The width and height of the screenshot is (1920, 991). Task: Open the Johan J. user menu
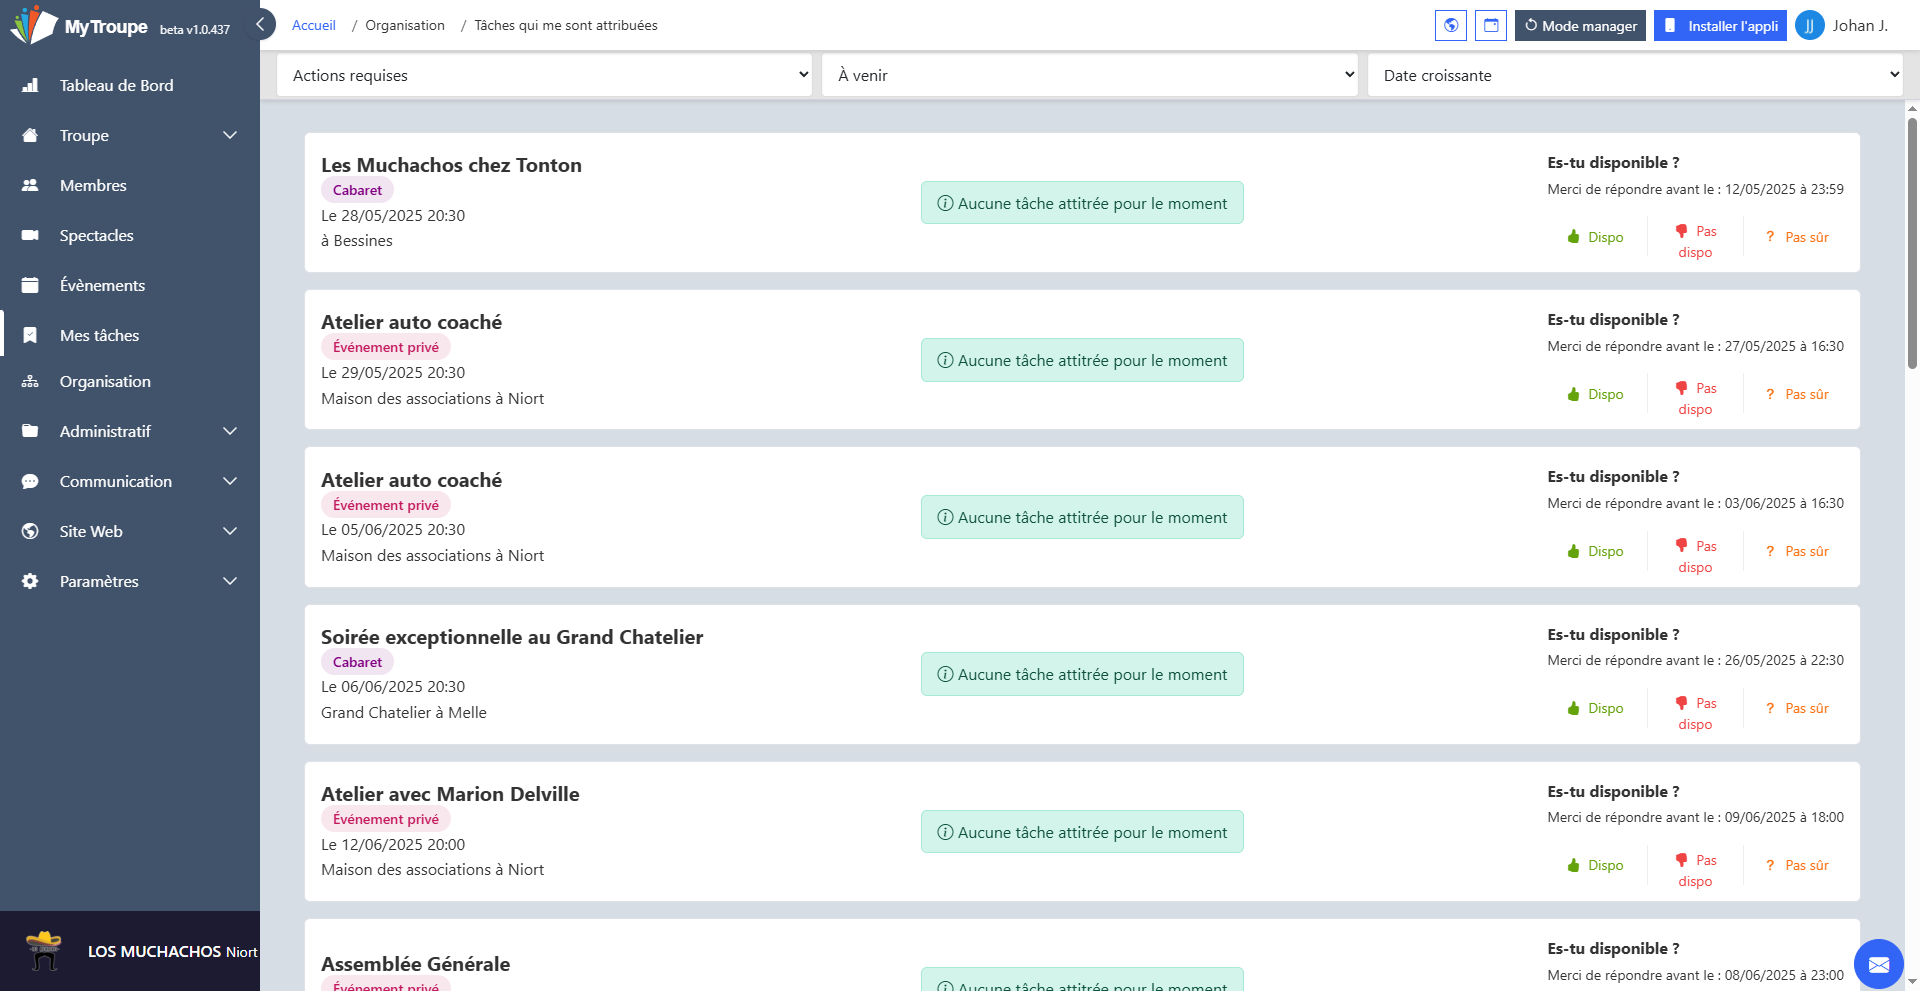pyautogui.click(x=1842, y=25)
